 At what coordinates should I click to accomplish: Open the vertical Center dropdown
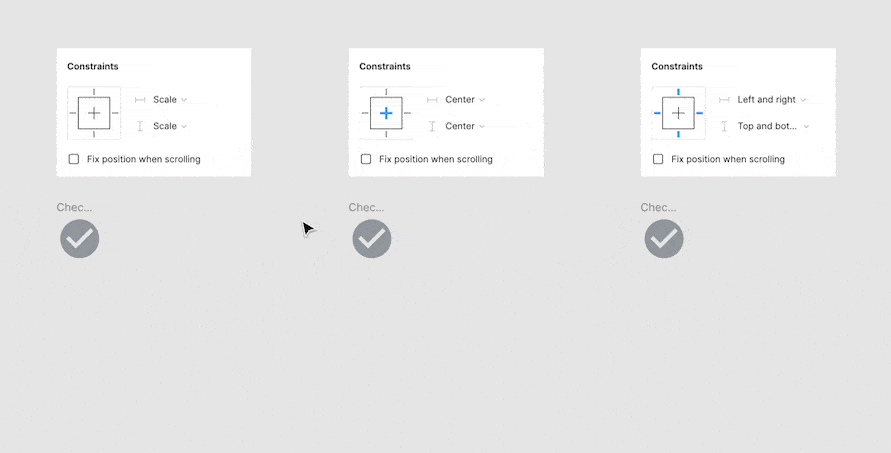pos(465,126)
